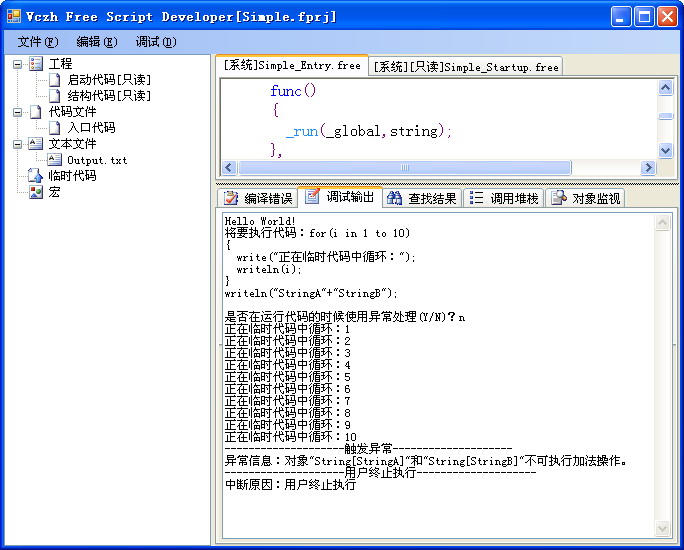Select 启动代码[只读] tree item

pyautogui.click(x=109, y=80)
